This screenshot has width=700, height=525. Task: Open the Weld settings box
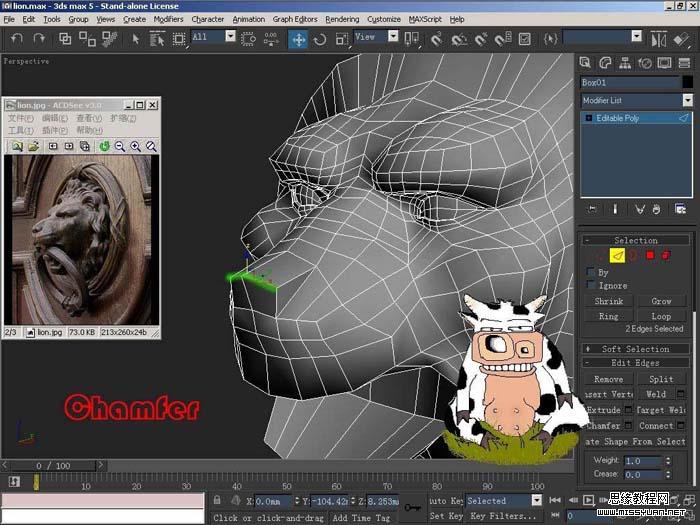click(x=680, y=394)
